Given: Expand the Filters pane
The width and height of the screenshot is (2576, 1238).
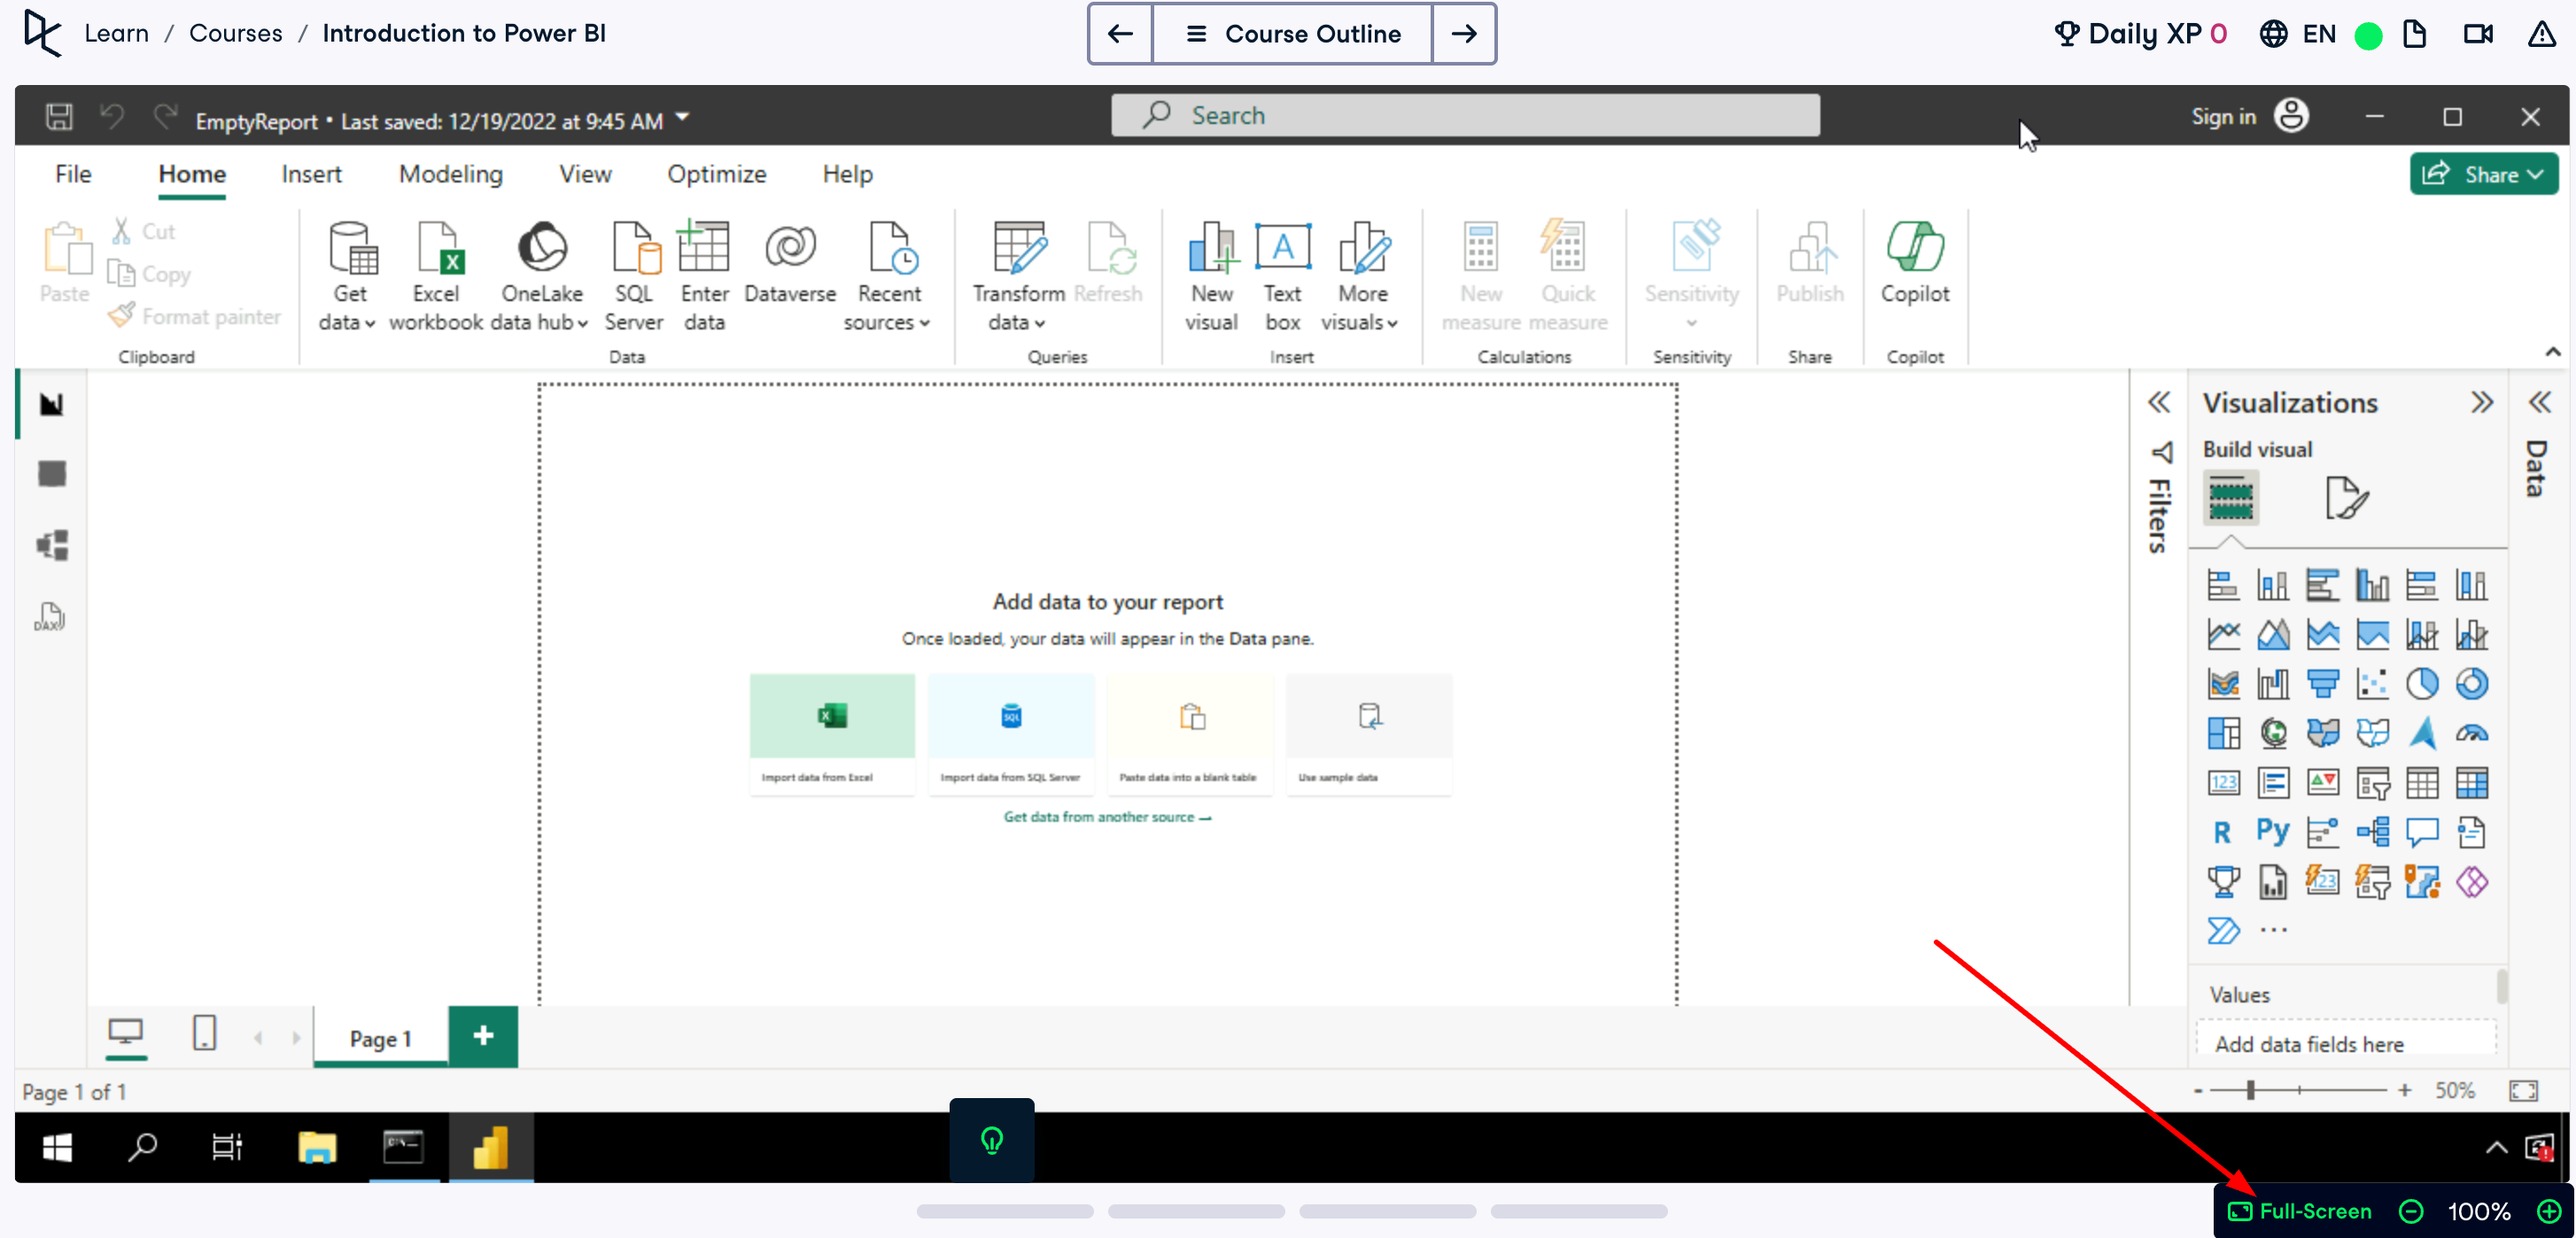Looking at the screenshot, I should pyautogui.click(x=2158, y=402).
